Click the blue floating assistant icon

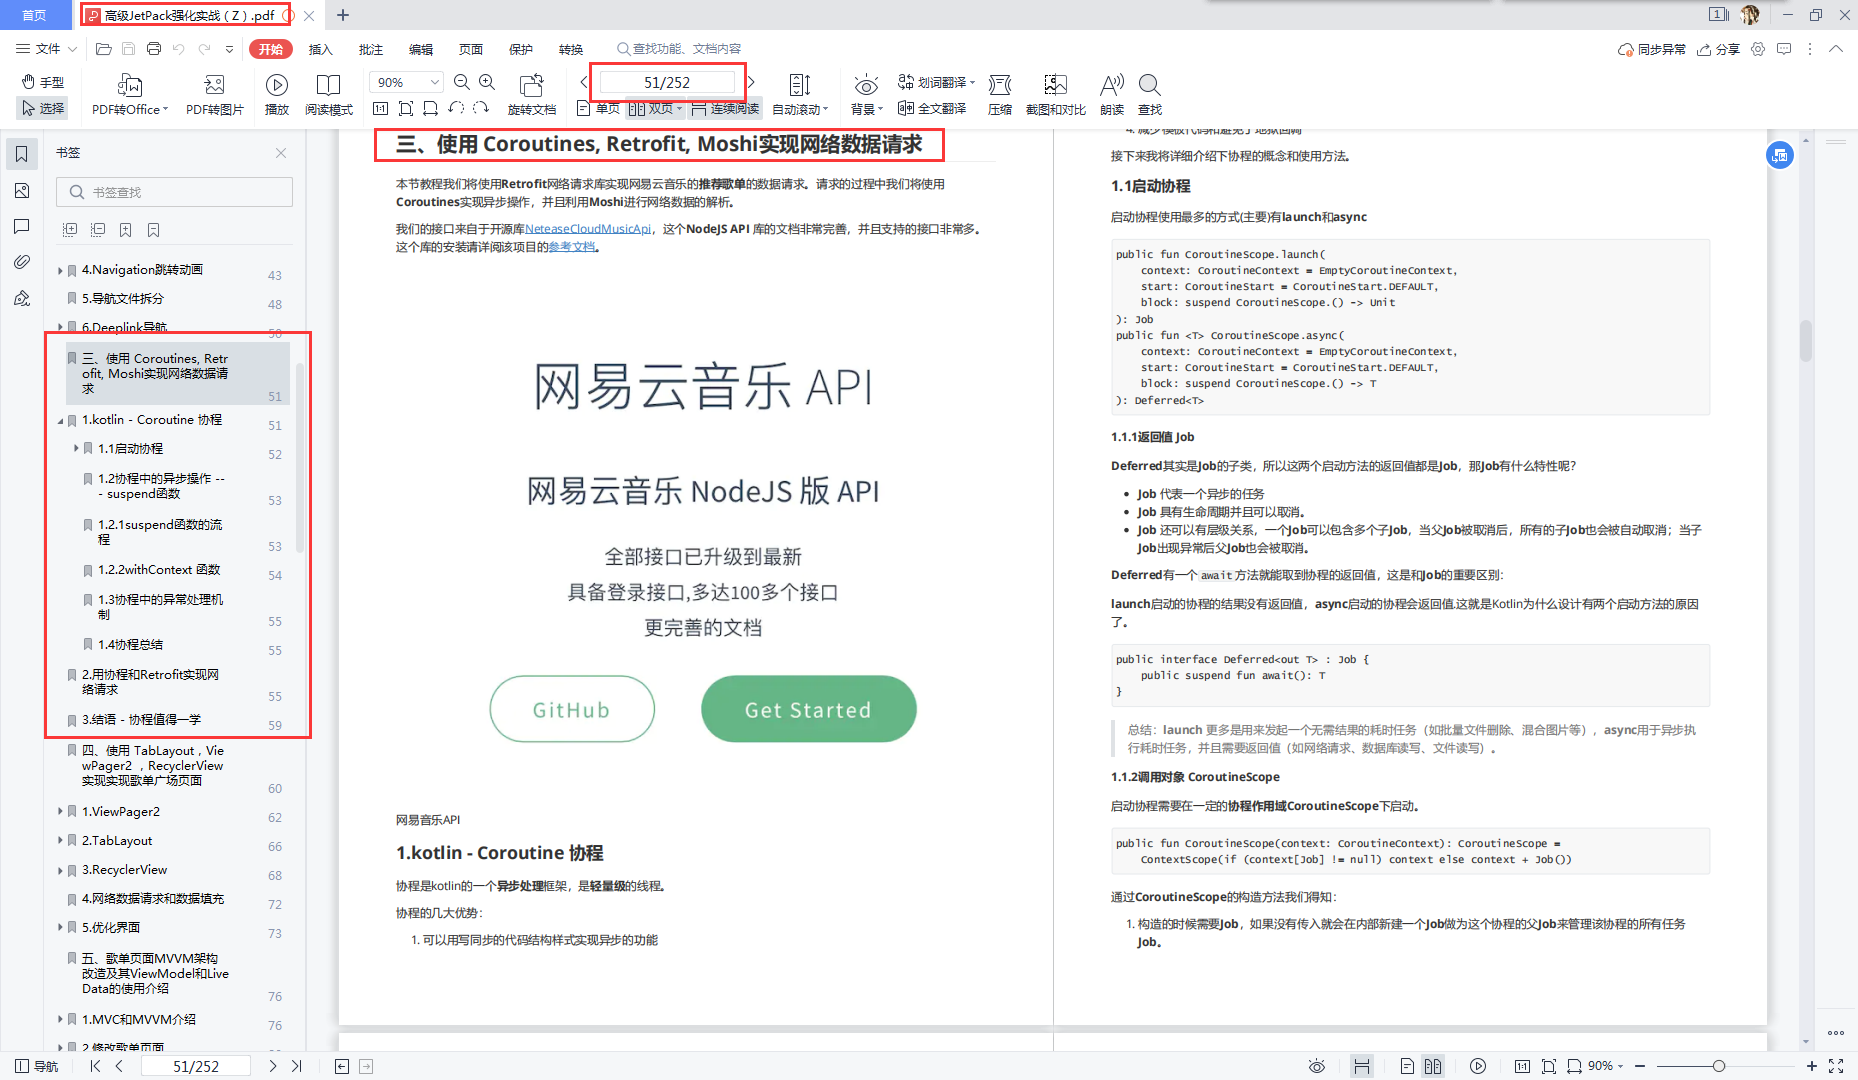1780,155
